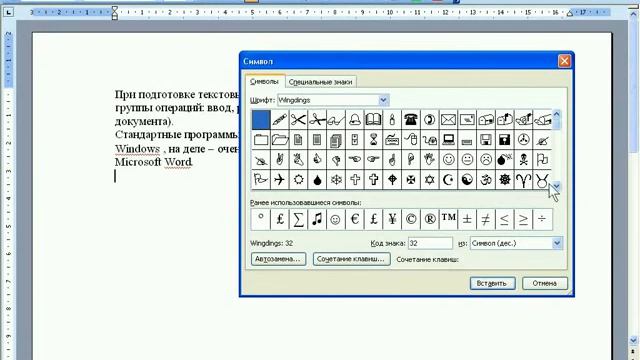Choose the computer mouse symbol

[x=411, y=140]
